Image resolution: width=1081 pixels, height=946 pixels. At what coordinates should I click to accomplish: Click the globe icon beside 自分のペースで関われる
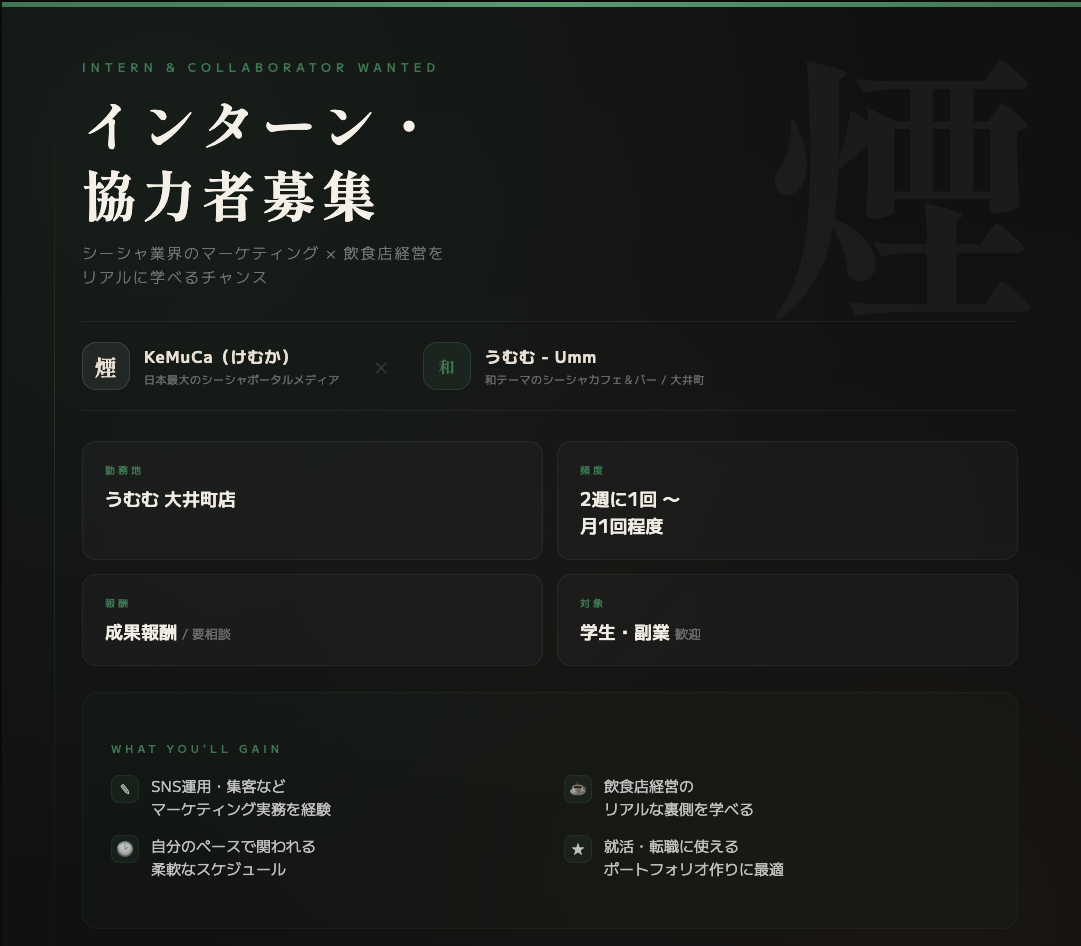pos(124,849)
